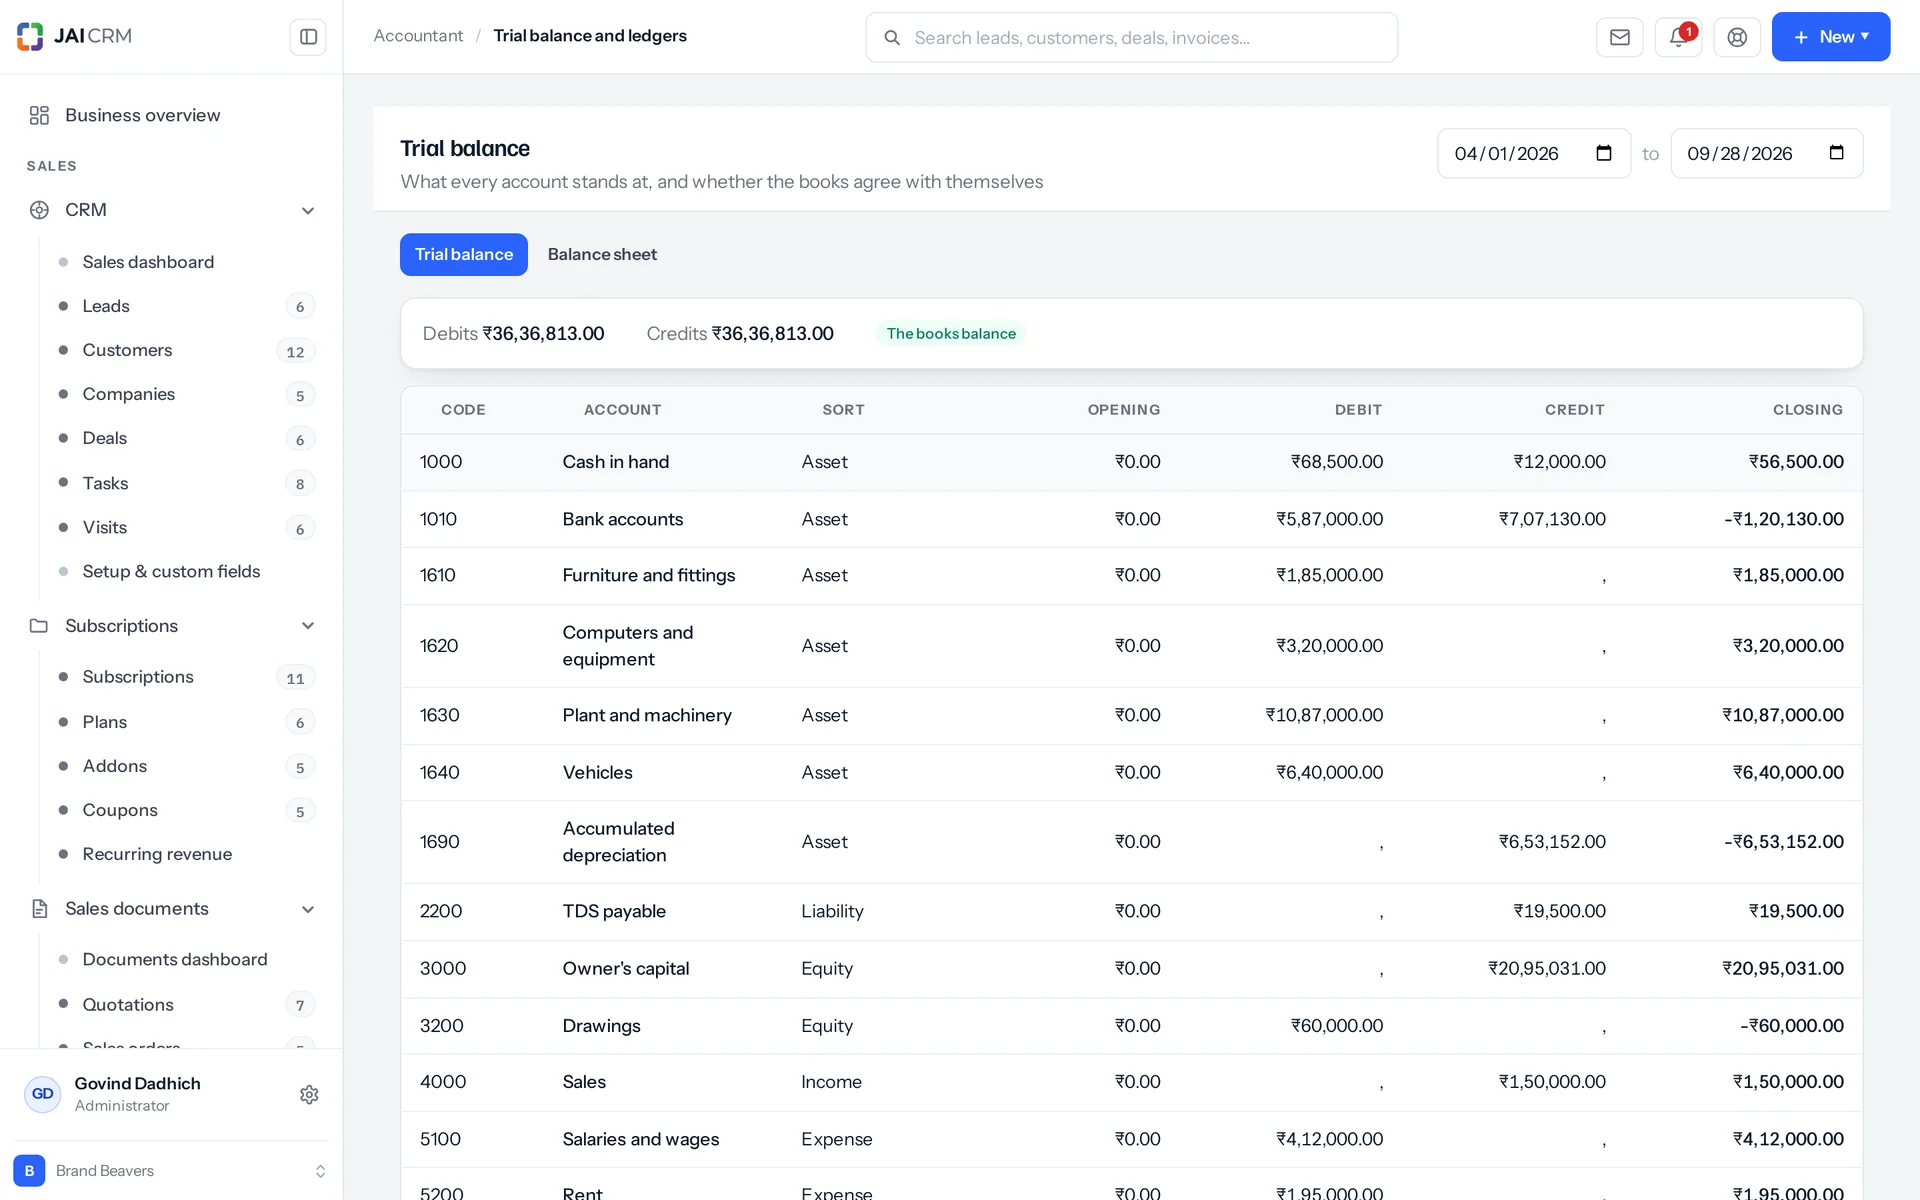Open Setup & custom fields
This screenshot has height=1200, width=1920.
(x=171, y=571)
